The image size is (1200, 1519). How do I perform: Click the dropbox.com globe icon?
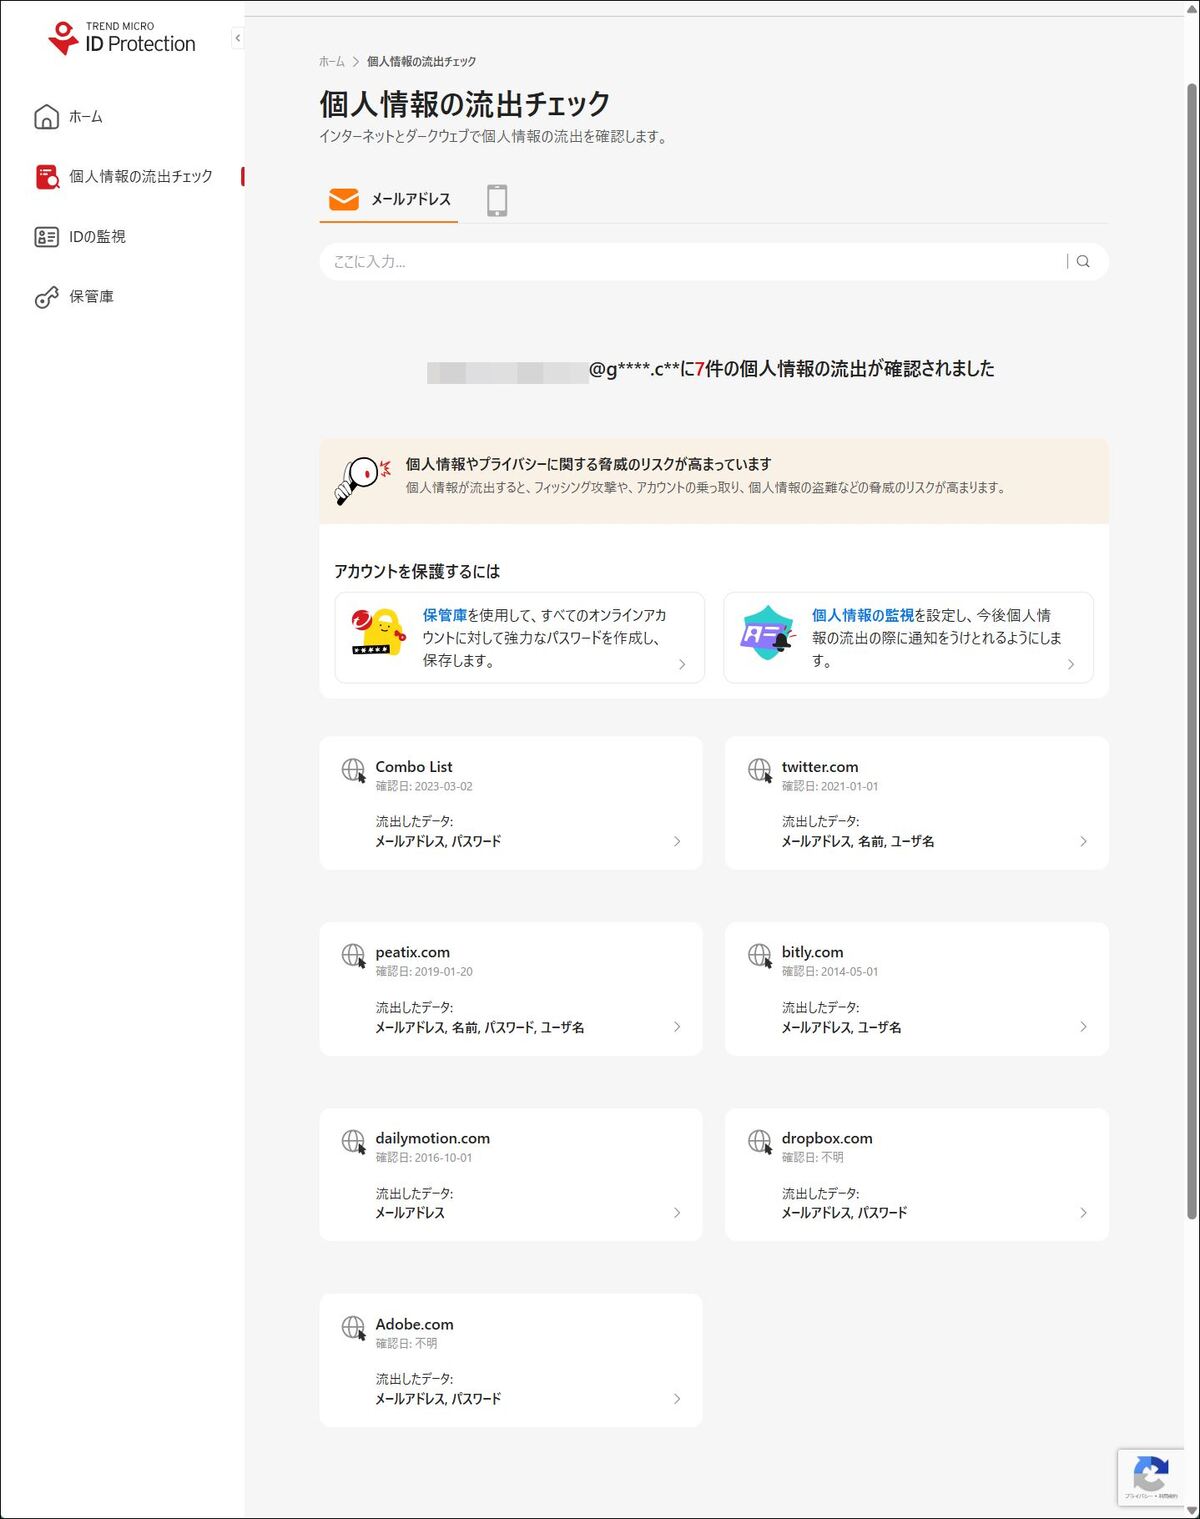[760, 1141]
